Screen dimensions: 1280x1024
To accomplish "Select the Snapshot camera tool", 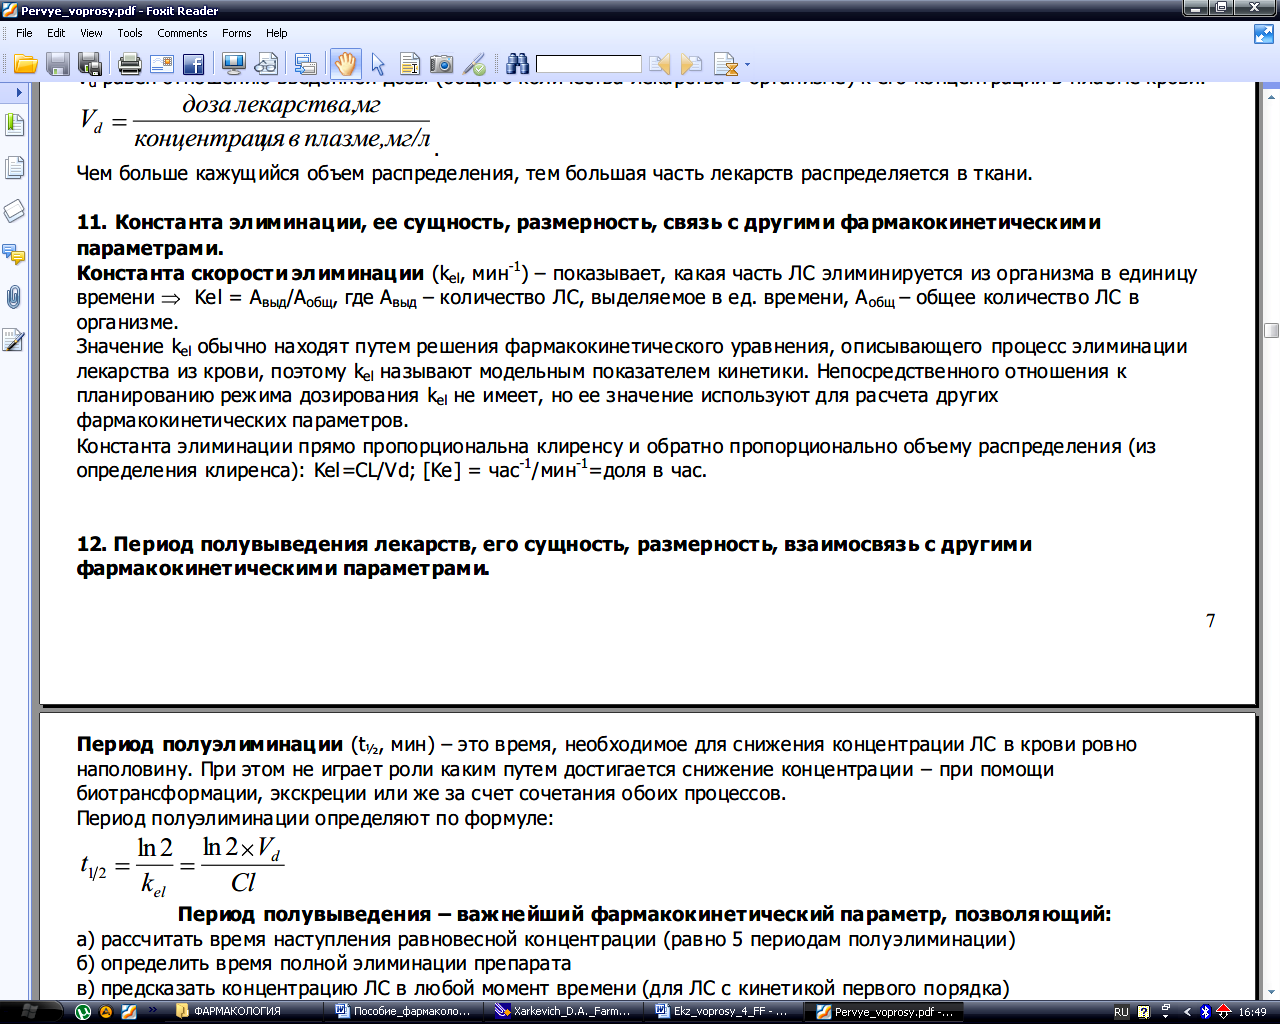I will coord(441,64).
